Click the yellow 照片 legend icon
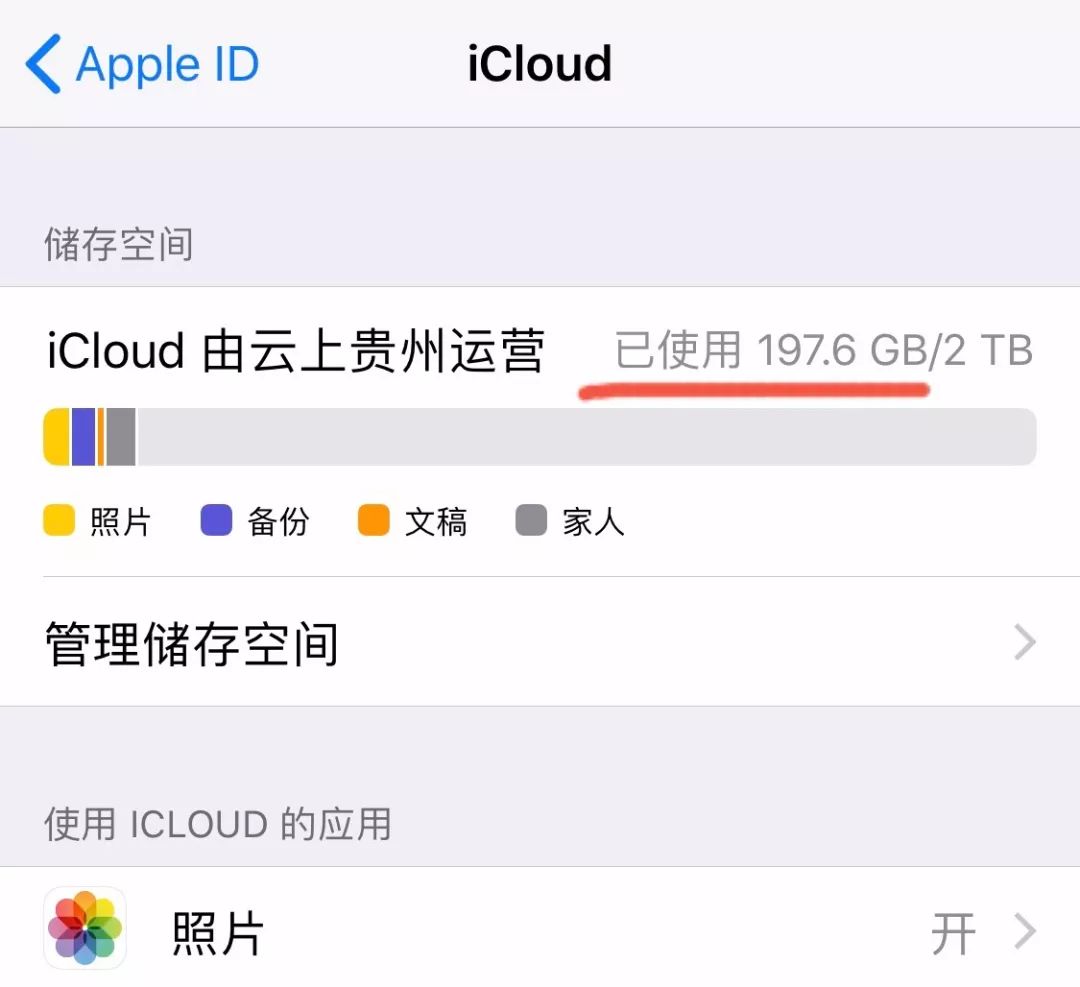 58,521
